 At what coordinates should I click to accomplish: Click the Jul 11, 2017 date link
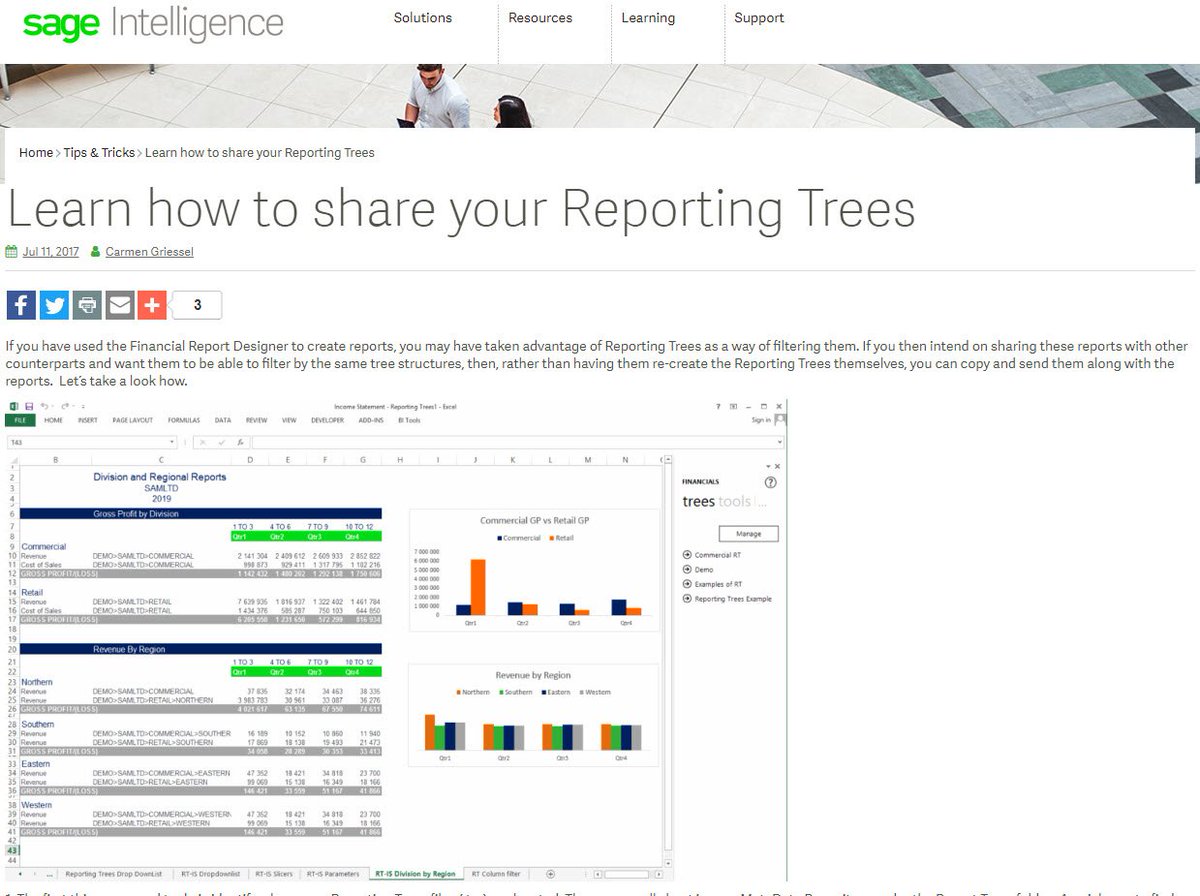51,252
